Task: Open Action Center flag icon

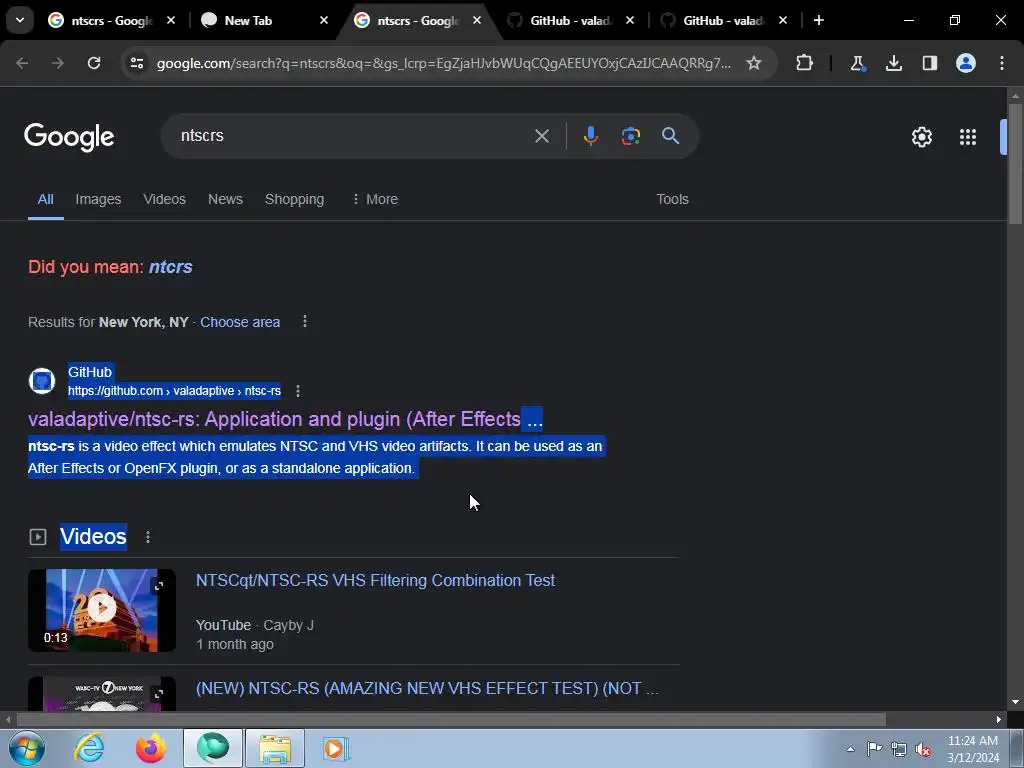Action: [x=874, y=749]
